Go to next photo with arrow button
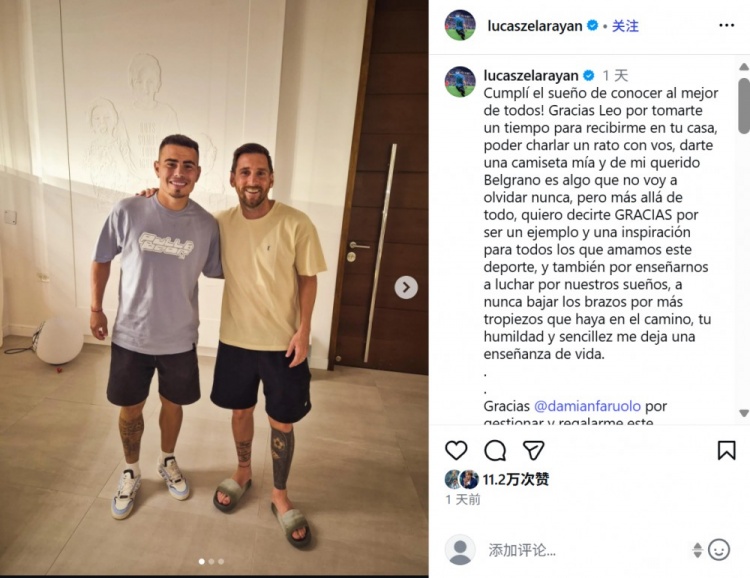750x578 pixels. (406, 288)
